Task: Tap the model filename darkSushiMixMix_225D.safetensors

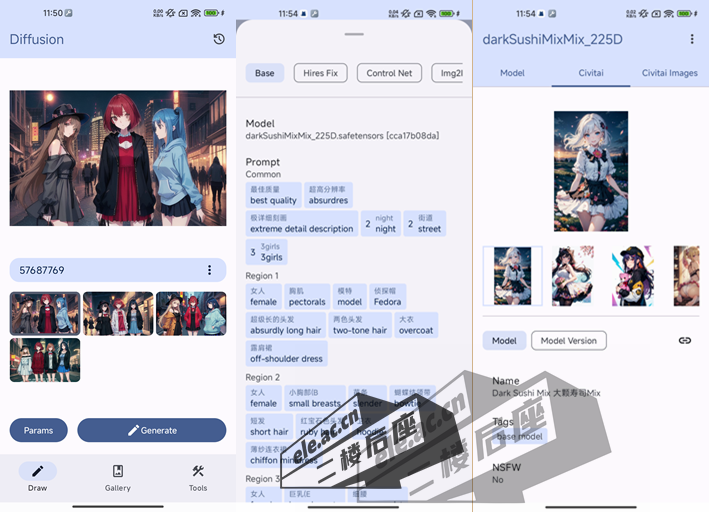Action: 342,136
